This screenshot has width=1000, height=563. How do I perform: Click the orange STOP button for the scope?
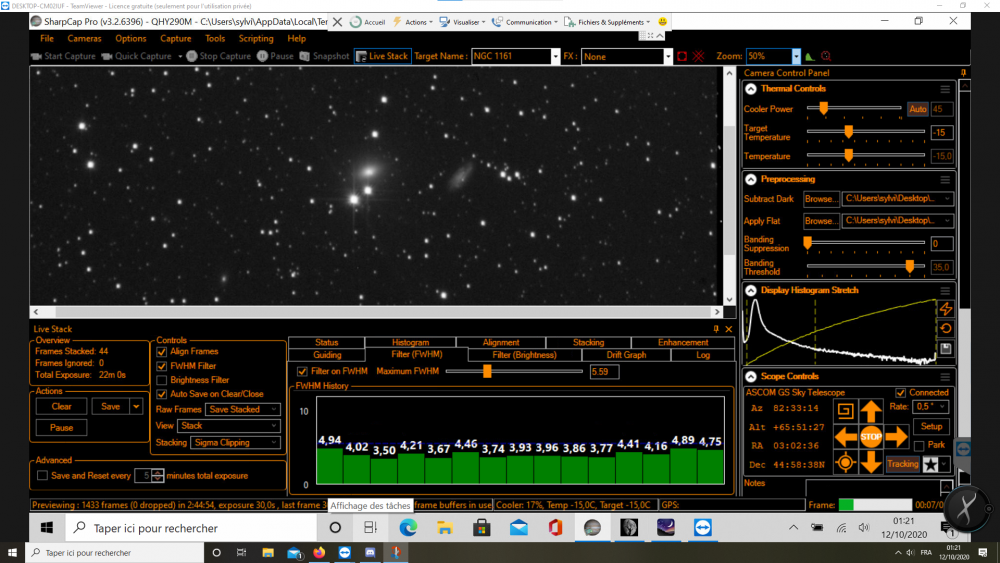pyautogui.click(x=871, y=437)
